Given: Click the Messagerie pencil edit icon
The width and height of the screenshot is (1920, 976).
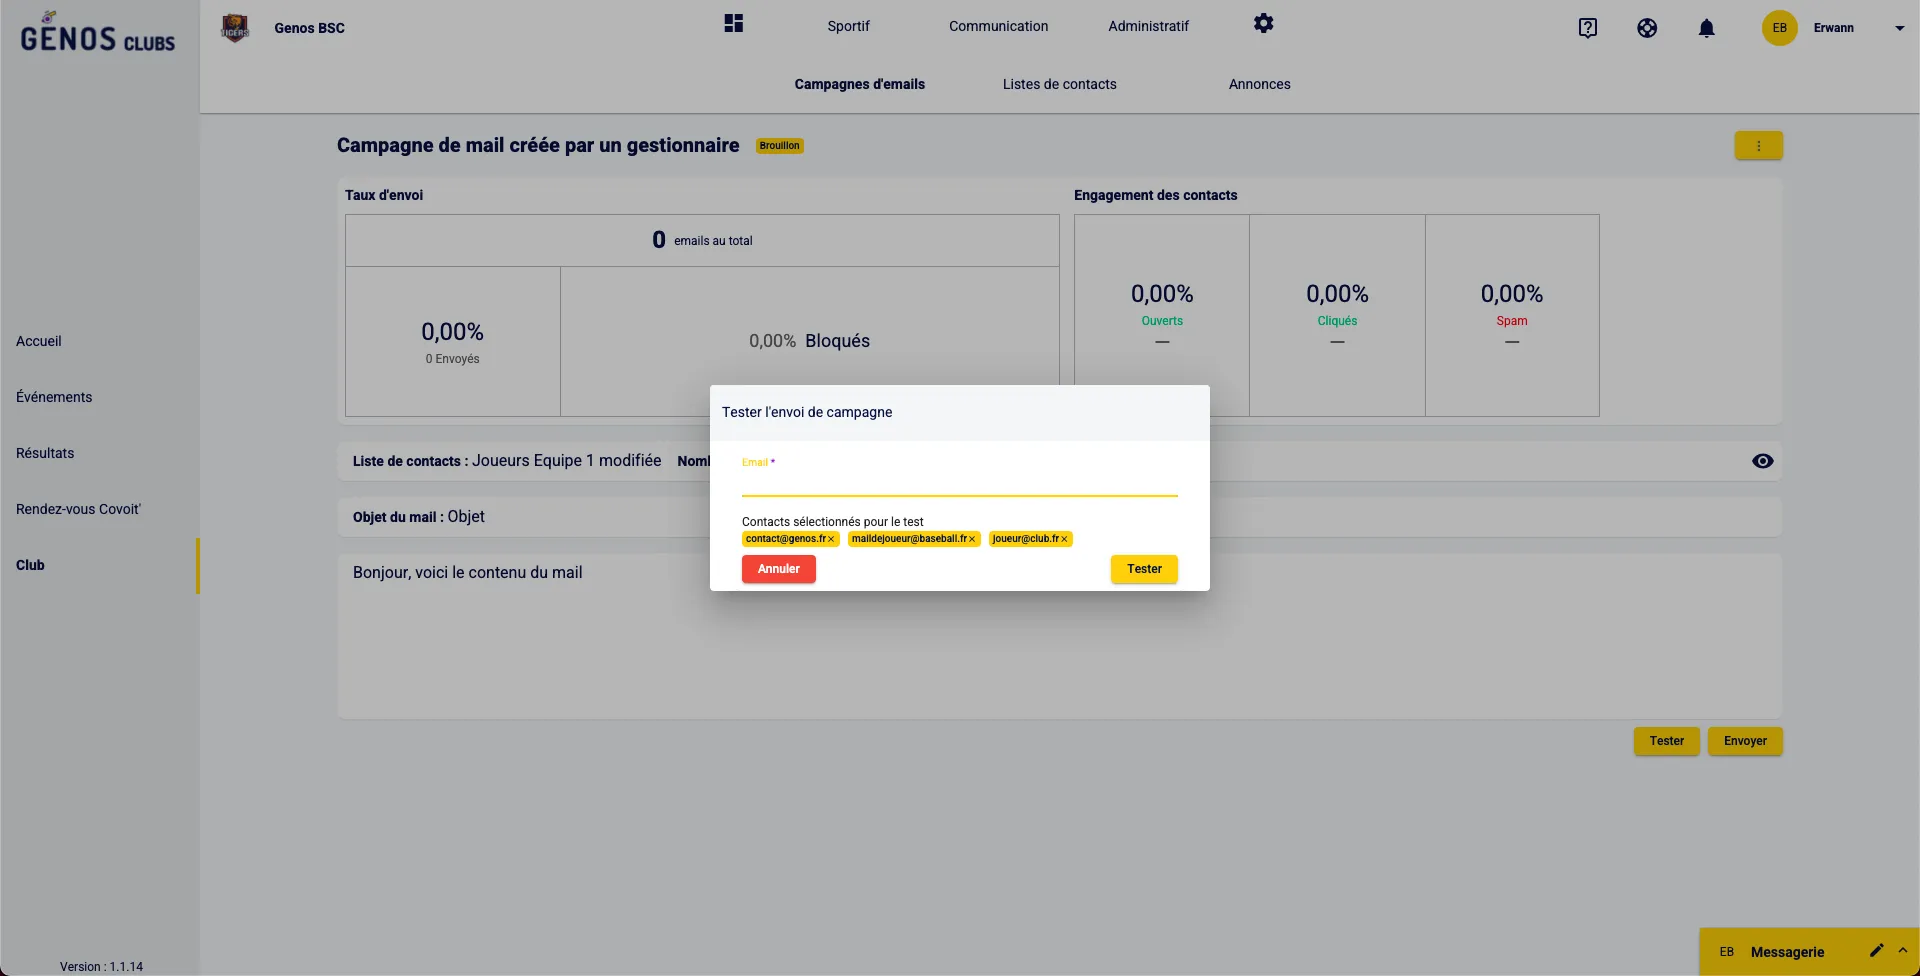Looking at the screenshot, I should [1876, 951].
